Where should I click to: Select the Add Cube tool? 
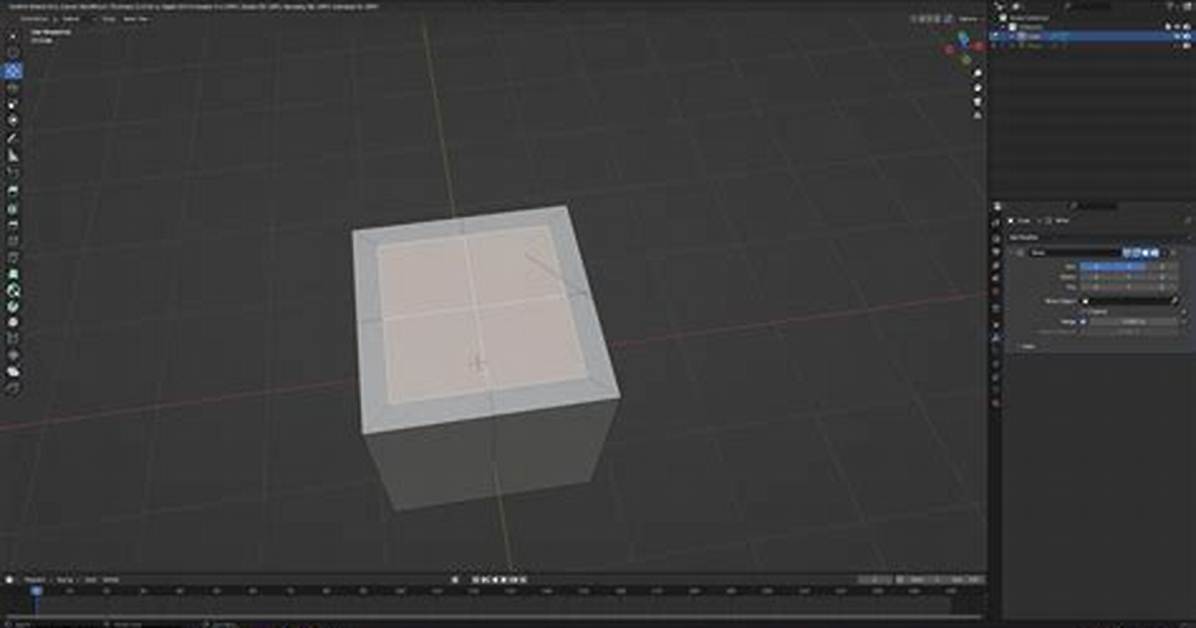(x=13, y=173)
